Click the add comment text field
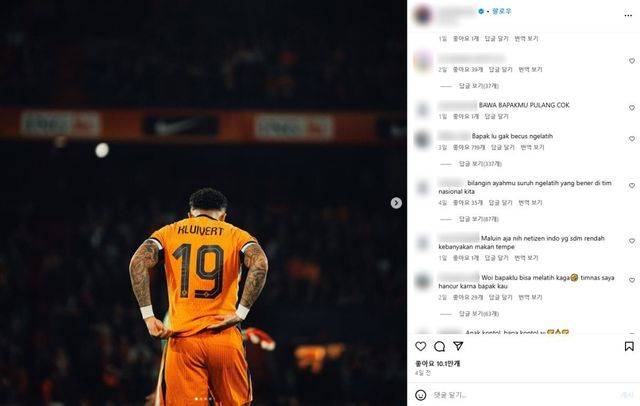The image size is (640, 406). coord(522,395)
